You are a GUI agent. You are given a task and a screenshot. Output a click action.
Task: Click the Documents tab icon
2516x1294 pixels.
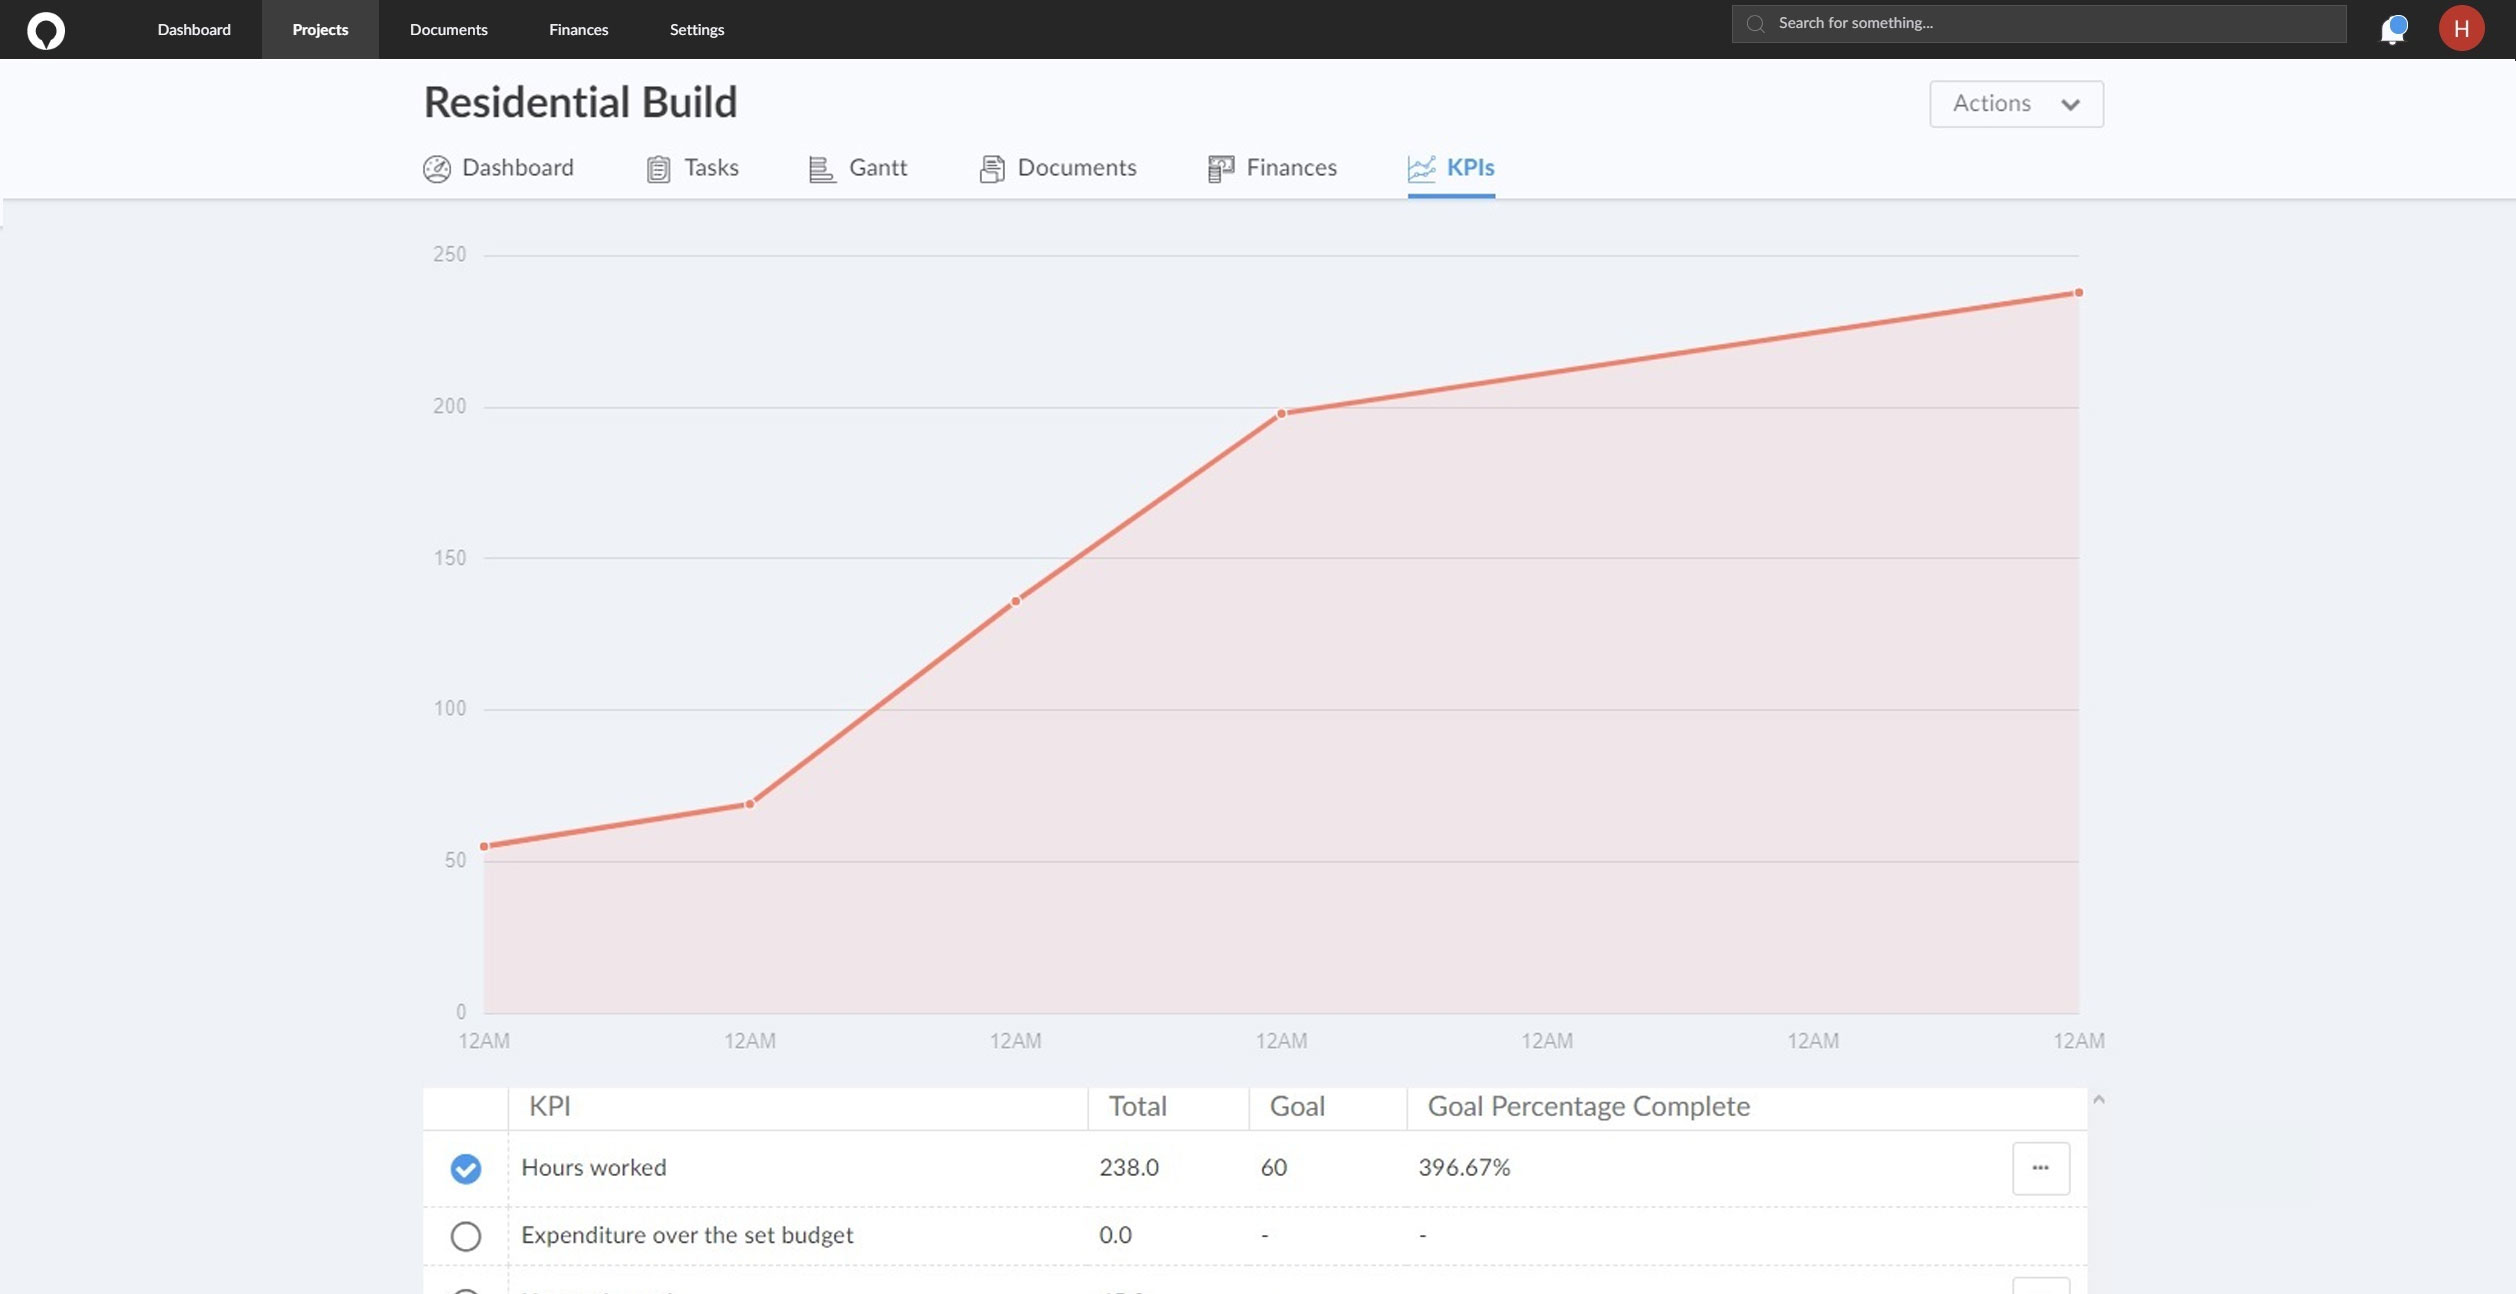click(992, 167)
